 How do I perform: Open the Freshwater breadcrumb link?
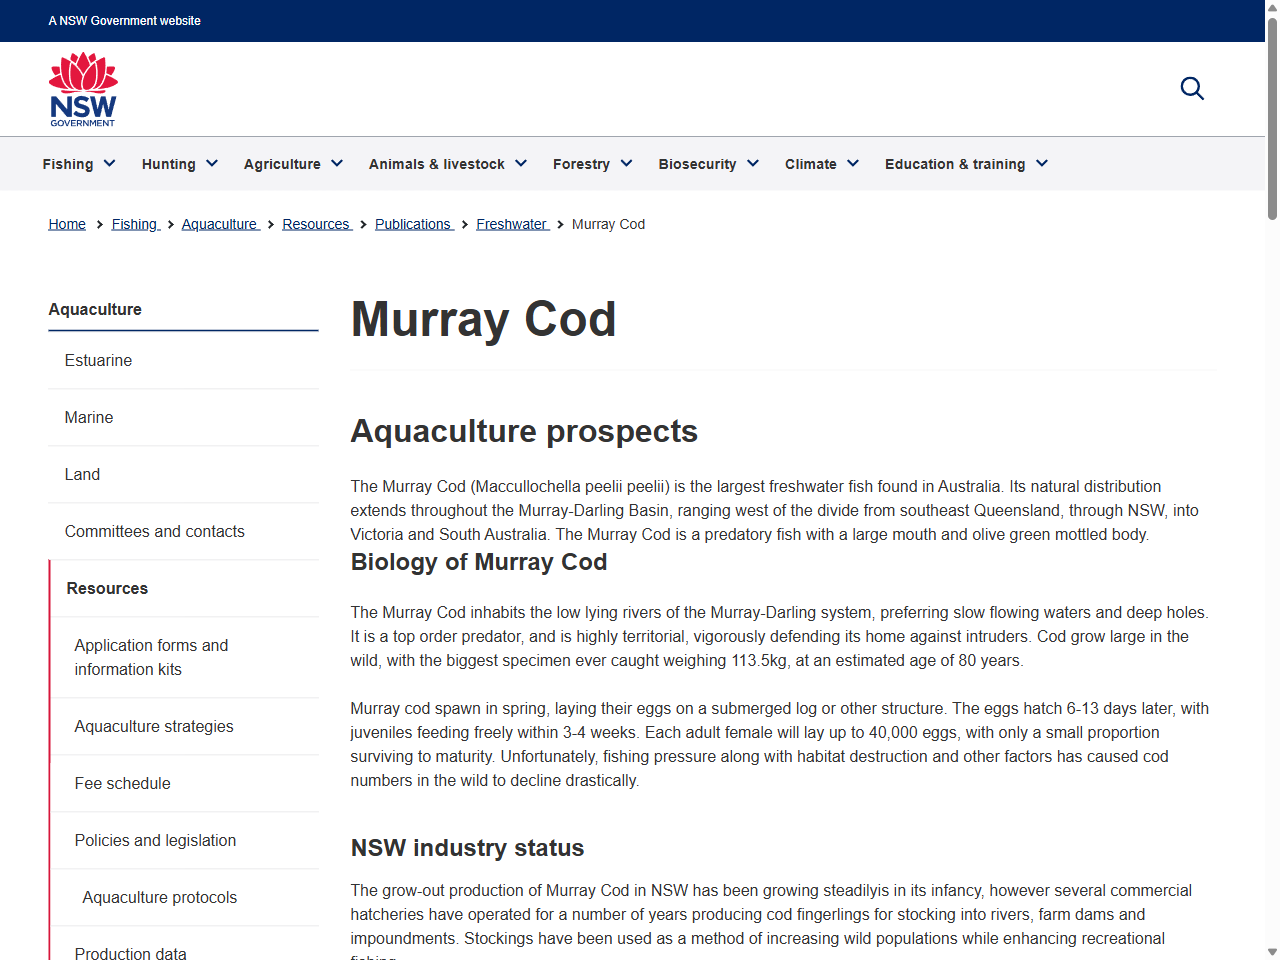pos(512,224)
